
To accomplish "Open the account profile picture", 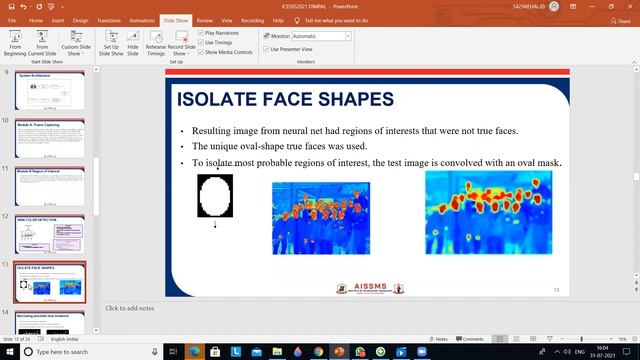I will (x=554, y=7).
